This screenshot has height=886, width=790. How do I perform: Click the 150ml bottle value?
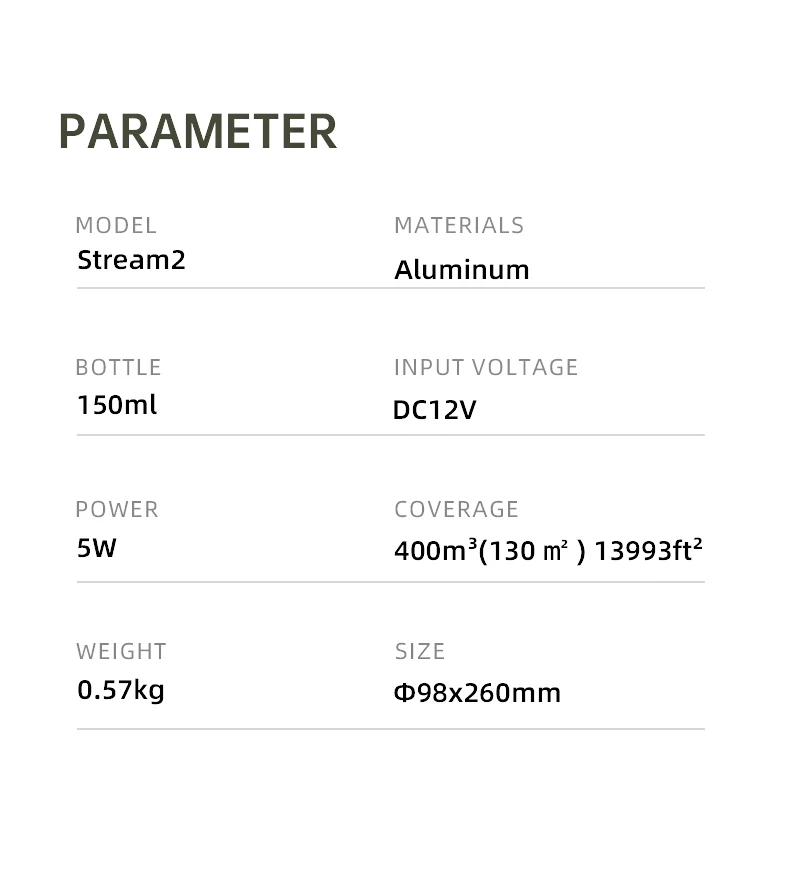tap(117, 406)
